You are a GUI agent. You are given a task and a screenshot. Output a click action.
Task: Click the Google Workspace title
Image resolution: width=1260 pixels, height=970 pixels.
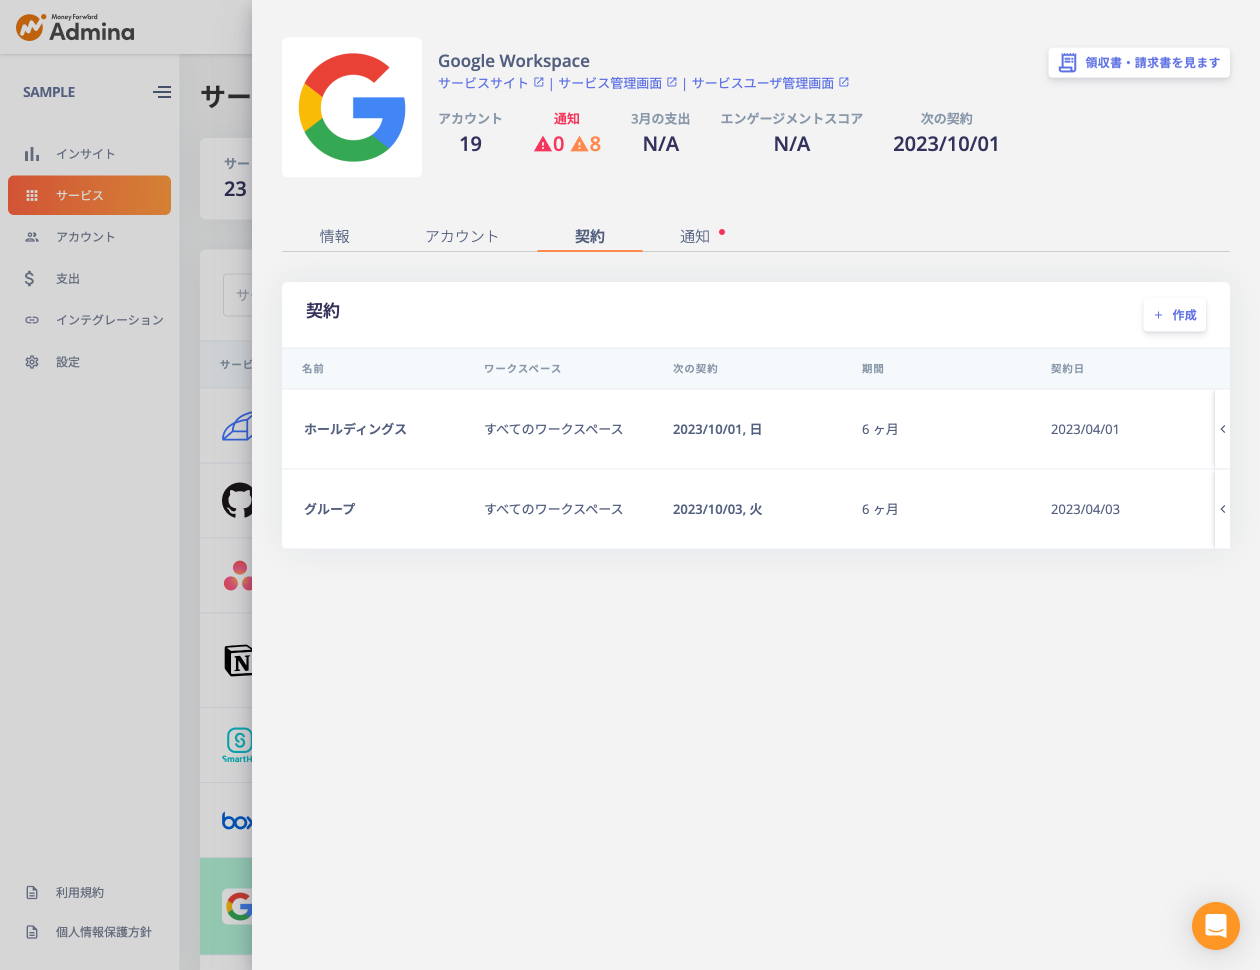(x=514, y=61)
